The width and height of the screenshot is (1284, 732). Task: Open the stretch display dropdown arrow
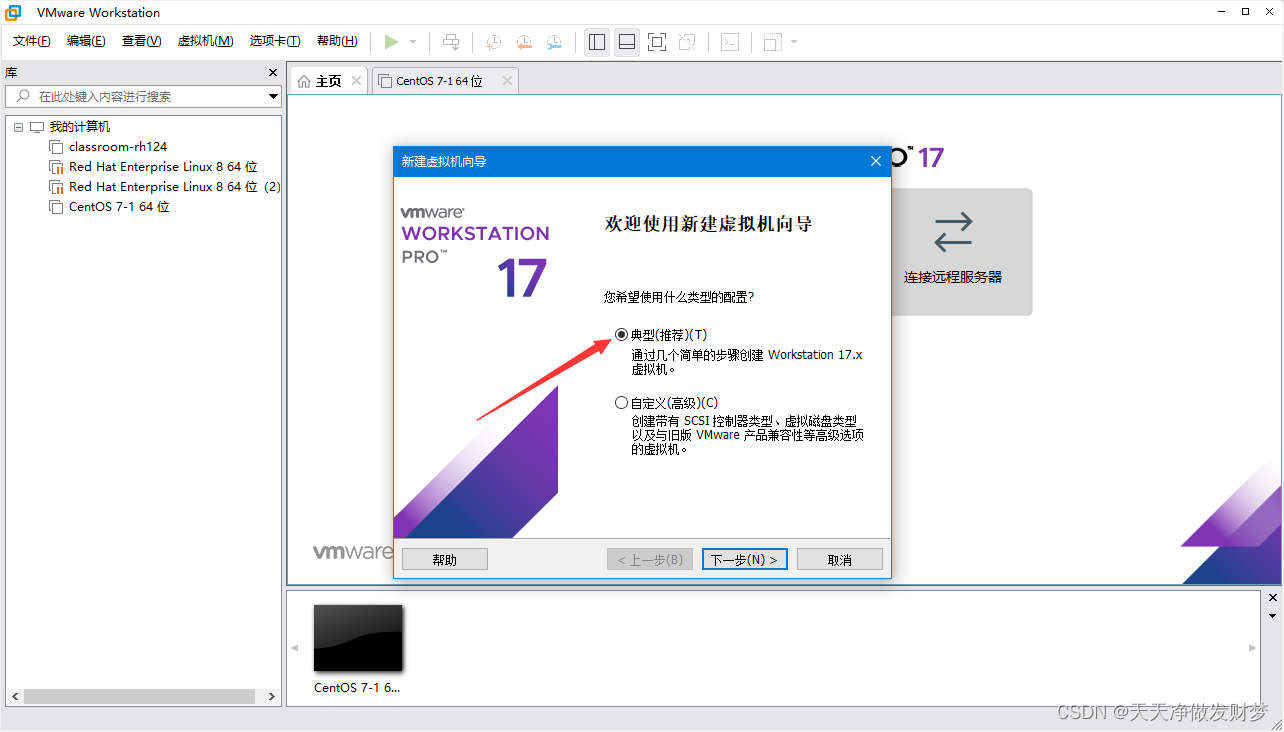tap(794, 42)
